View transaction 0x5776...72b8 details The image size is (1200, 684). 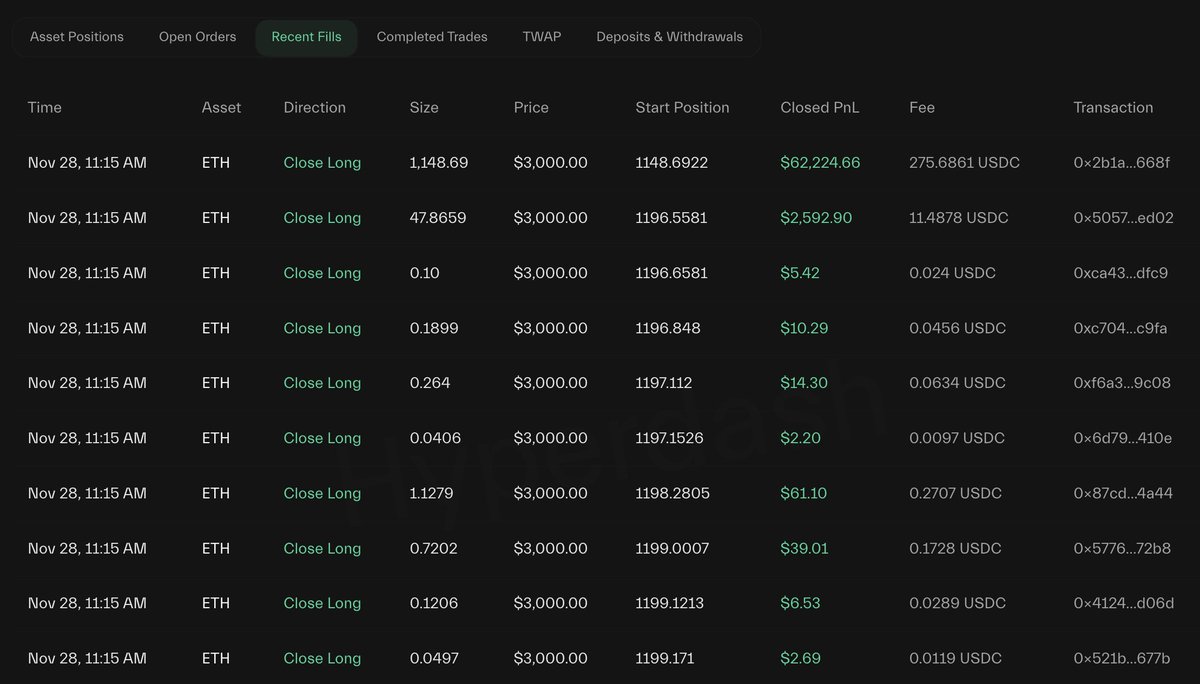pos(1122,548)
